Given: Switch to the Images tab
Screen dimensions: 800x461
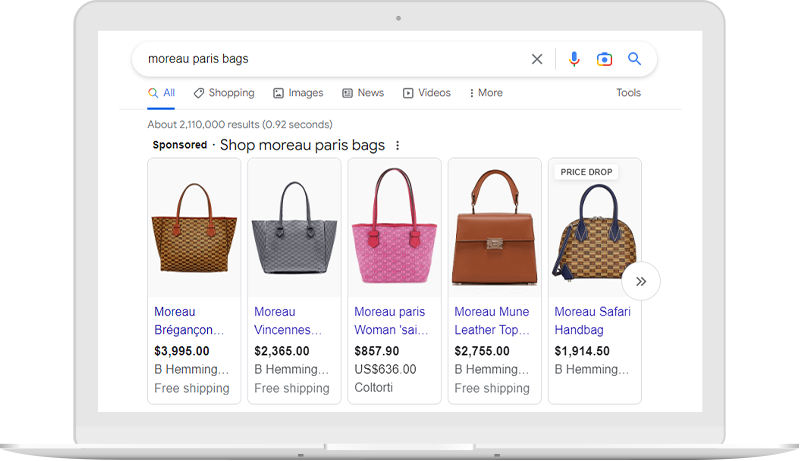Looking at the screenshot, I should (298, 93).
